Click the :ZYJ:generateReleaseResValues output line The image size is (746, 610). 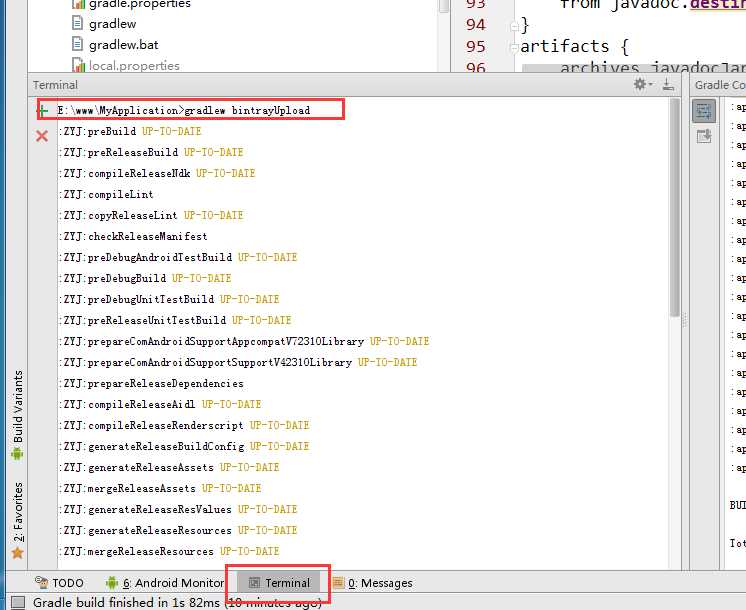[x=178, y=509]
